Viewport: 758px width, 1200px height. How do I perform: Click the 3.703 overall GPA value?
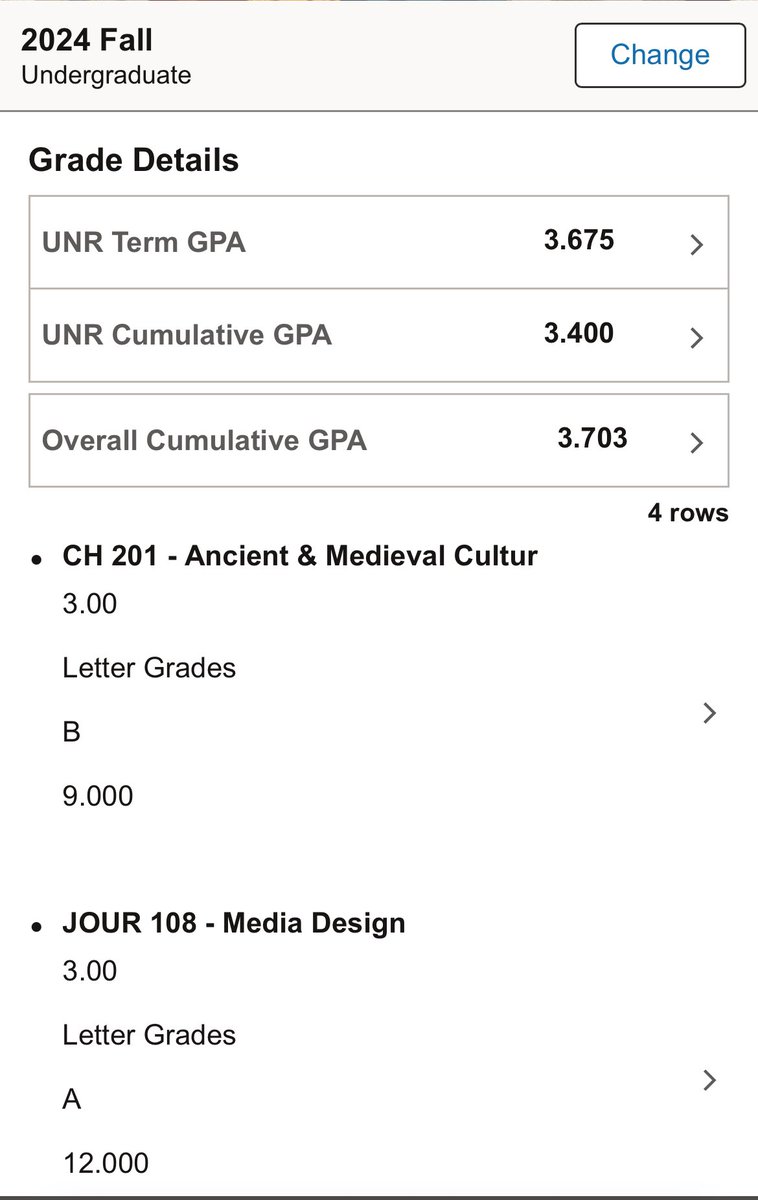click(593, 438)
